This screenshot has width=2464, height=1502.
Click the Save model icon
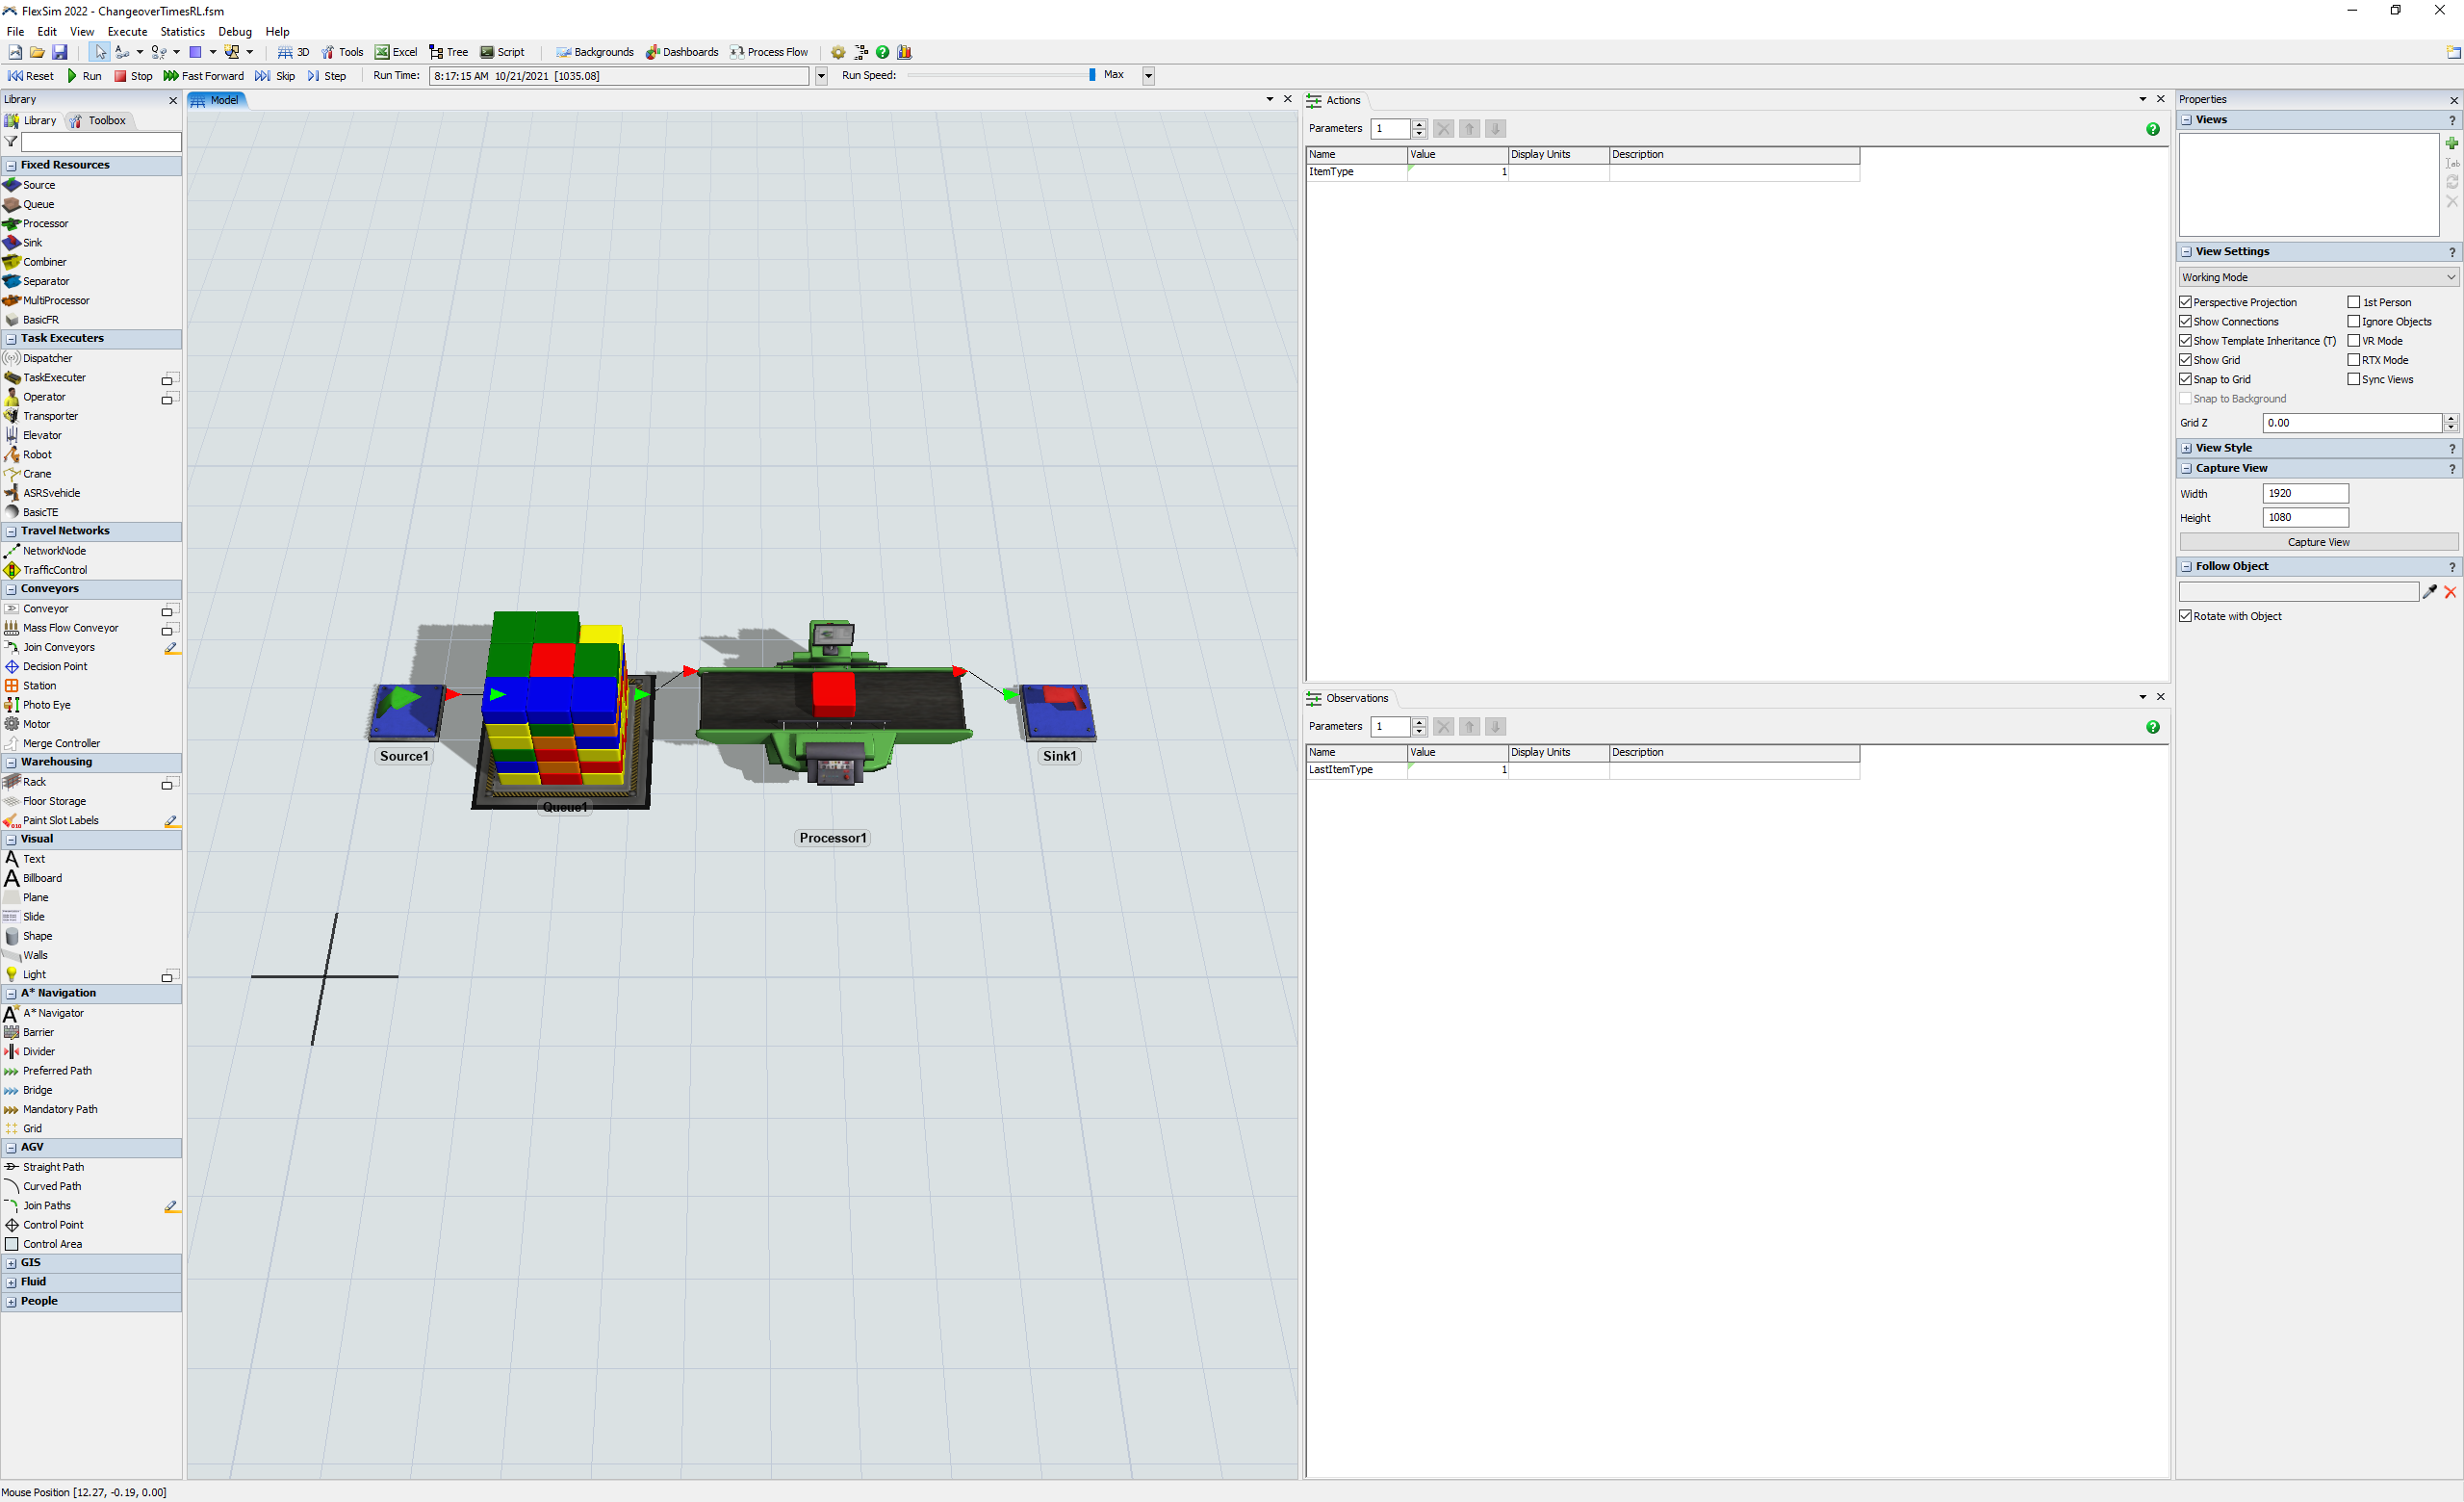point(60,52)
